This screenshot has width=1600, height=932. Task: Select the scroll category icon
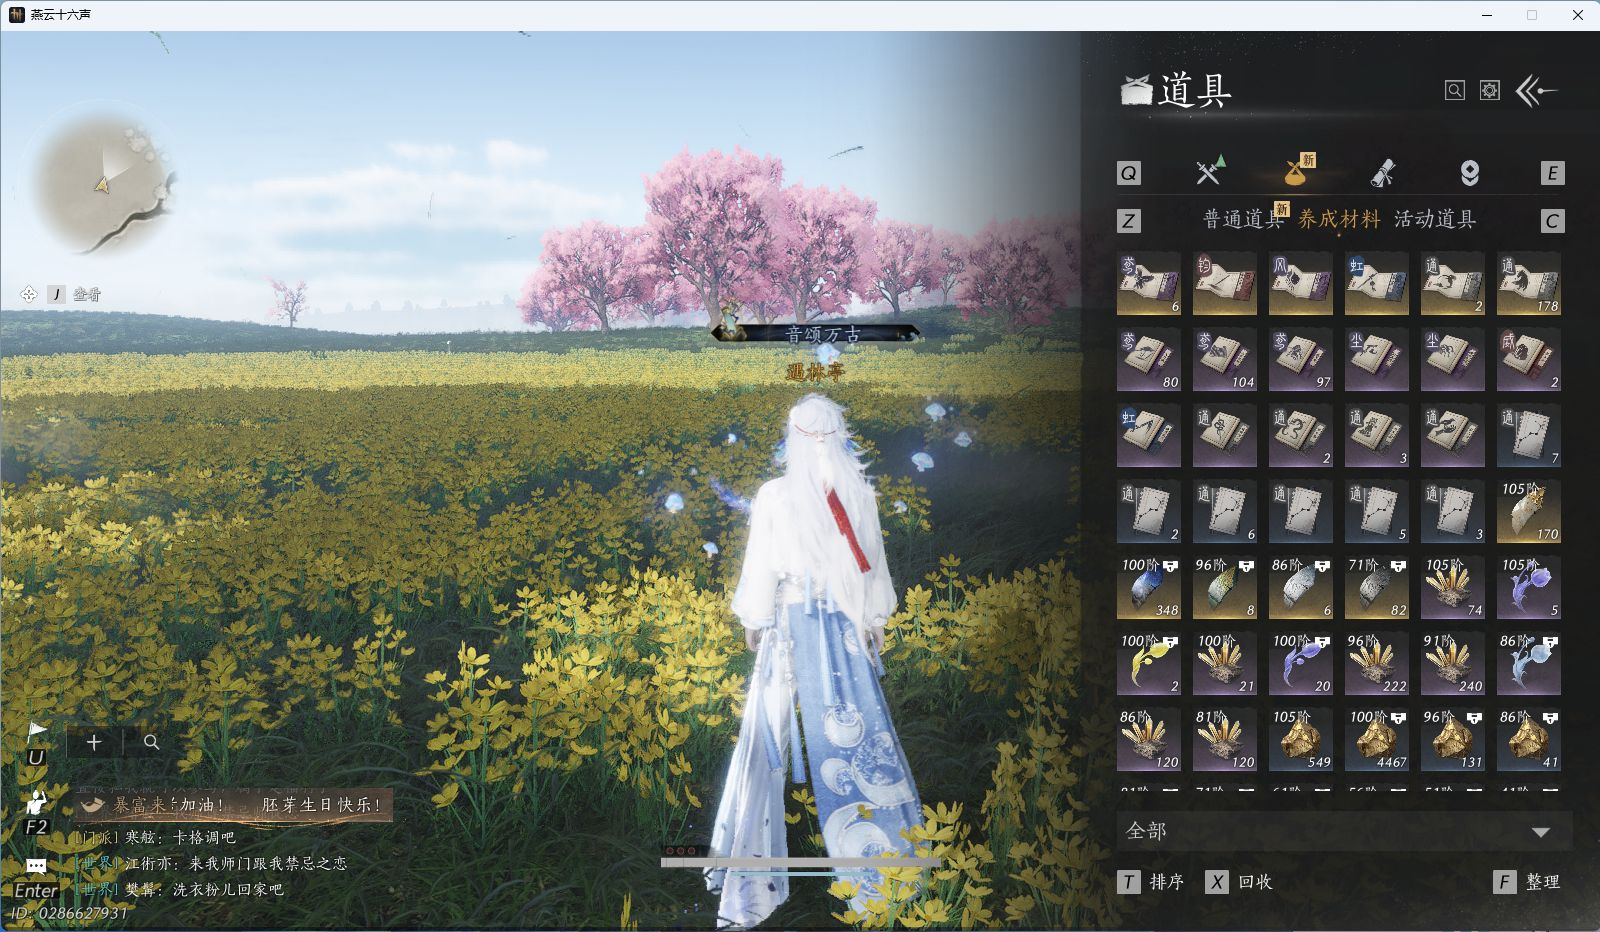pos(1383,173)
